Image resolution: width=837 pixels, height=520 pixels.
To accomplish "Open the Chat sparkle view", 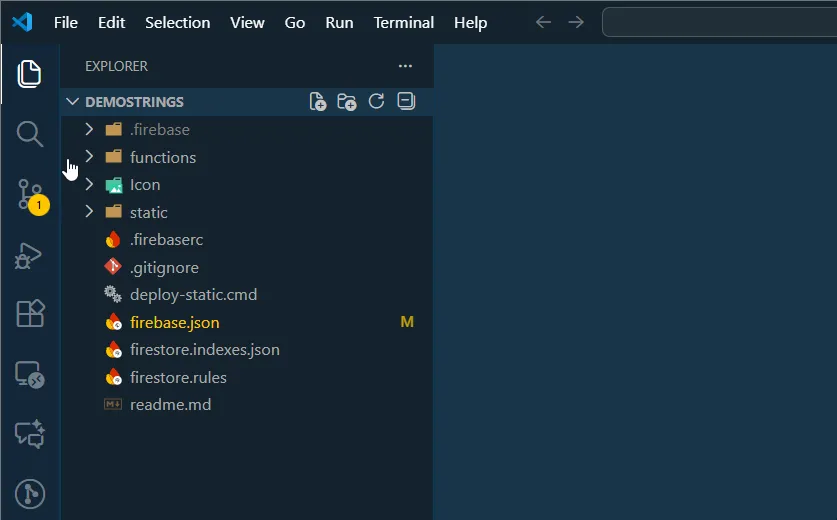I will (29, 434).
